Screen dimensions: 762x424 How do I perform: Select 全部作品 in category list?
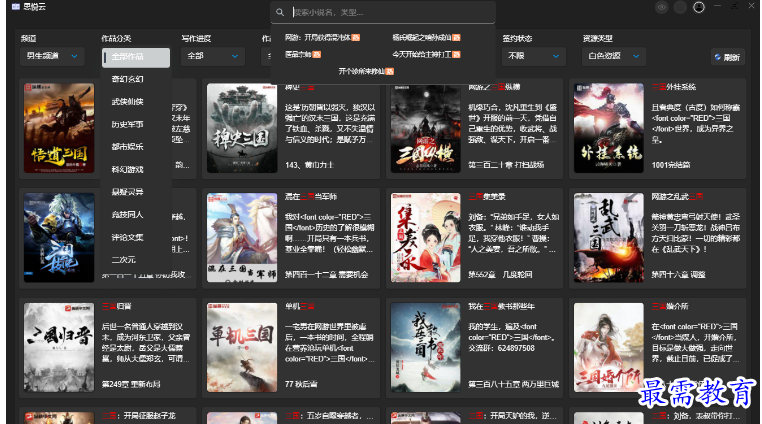point(136,57)
